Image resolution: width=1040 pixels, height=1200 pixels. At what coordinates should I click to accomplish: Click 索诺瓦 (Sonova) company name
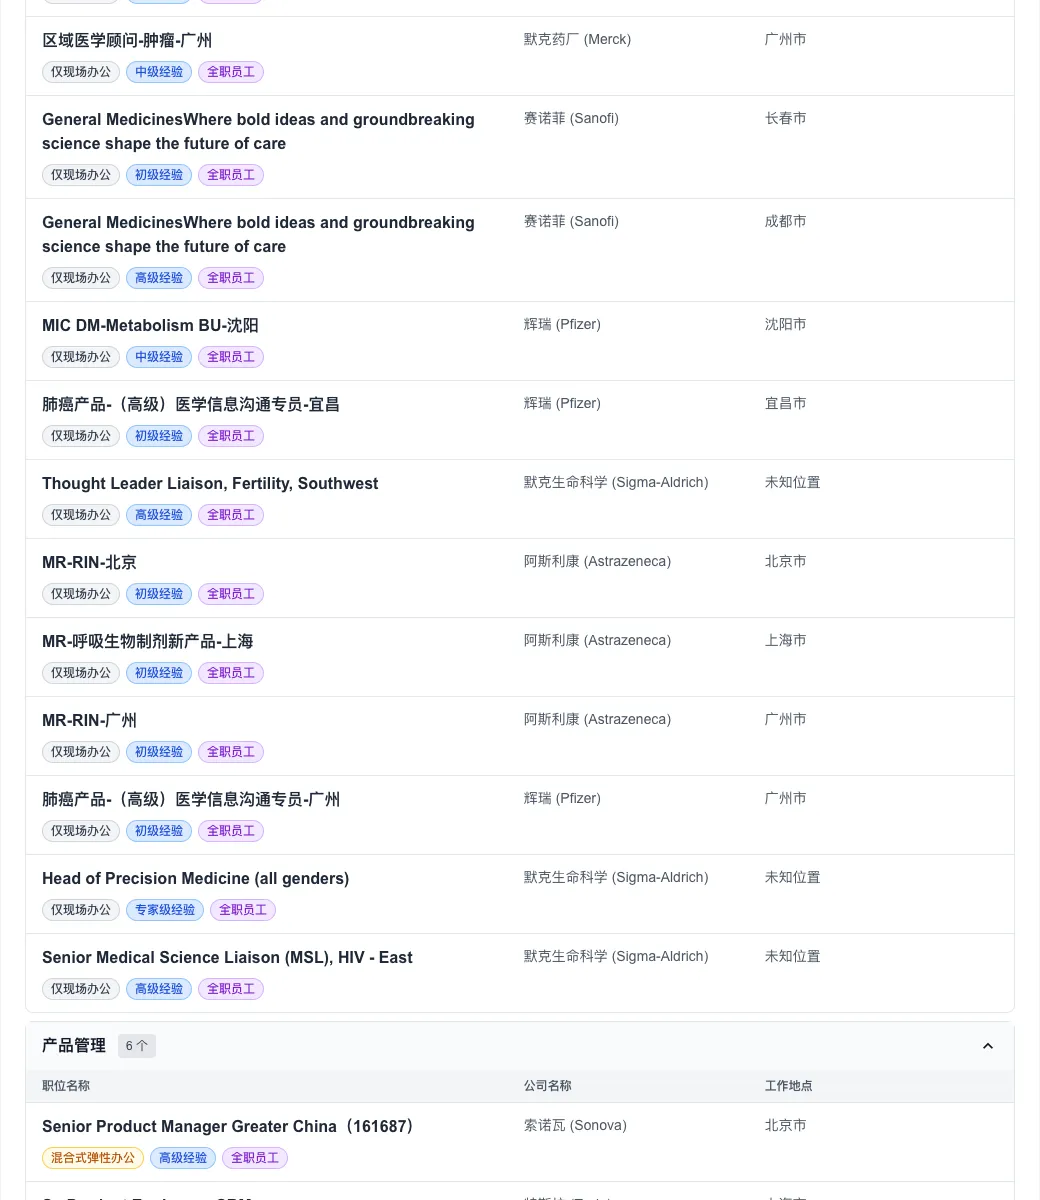pos(575,1126)
